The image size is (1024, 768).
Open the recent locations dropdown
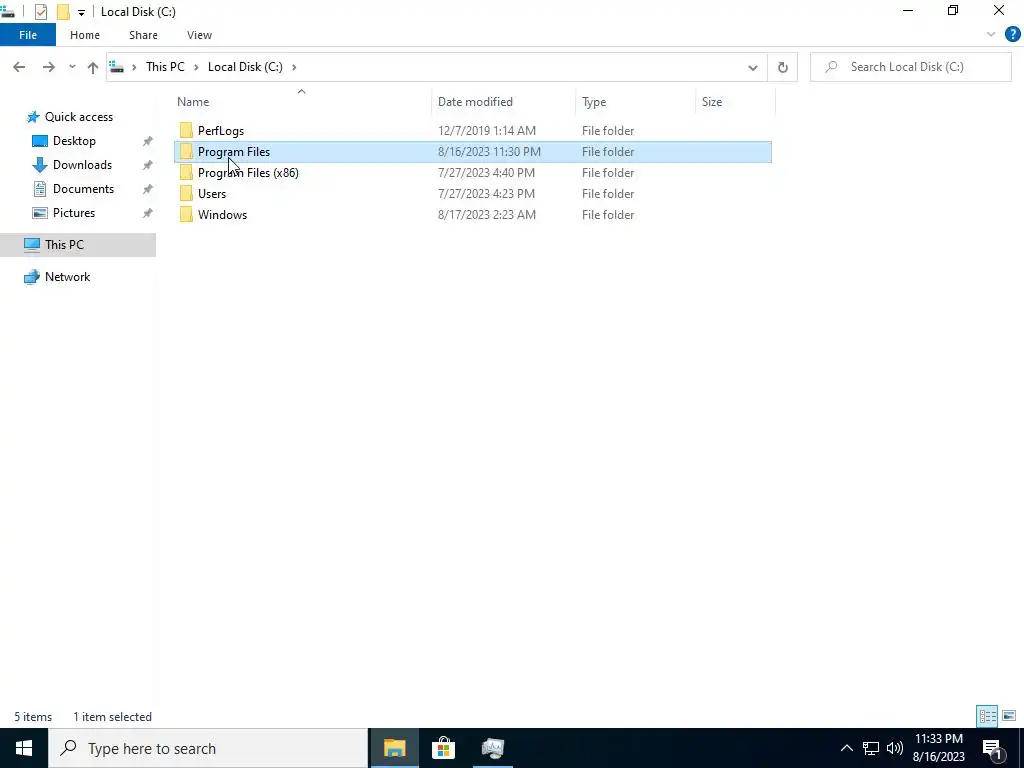pos(72,67)
